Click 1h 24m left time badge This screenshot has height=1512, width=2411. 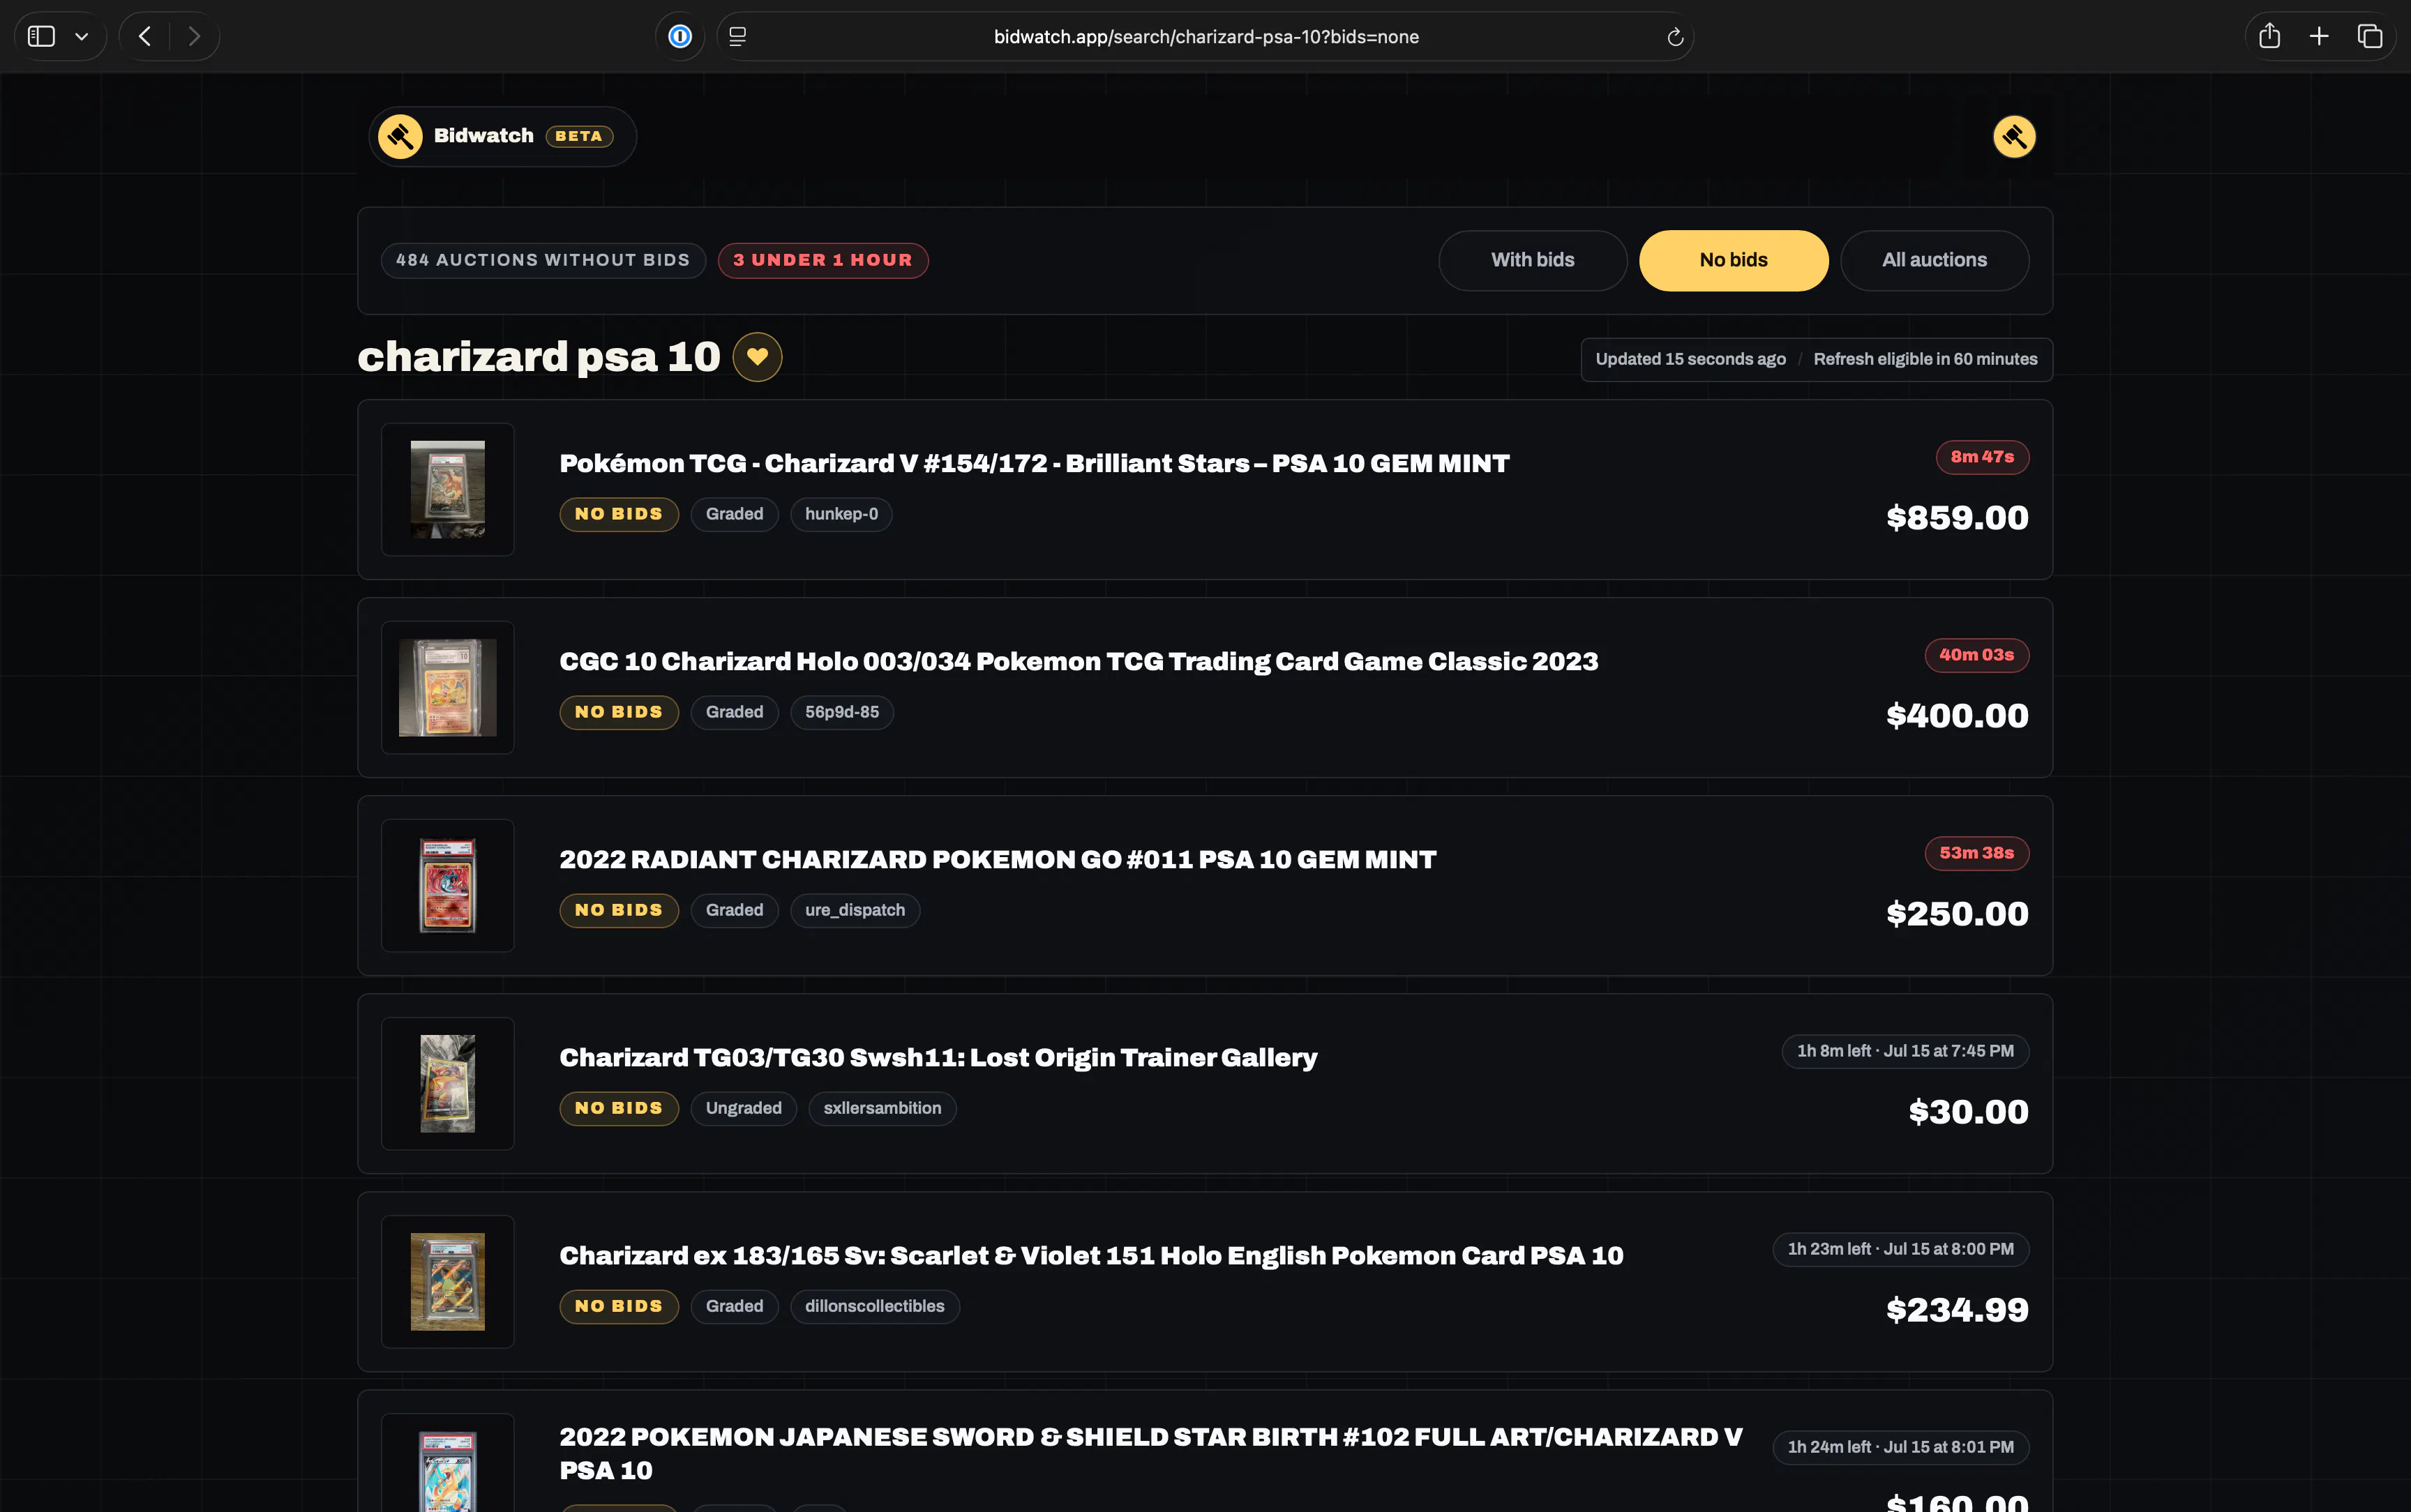(x=1900, y=1447)
